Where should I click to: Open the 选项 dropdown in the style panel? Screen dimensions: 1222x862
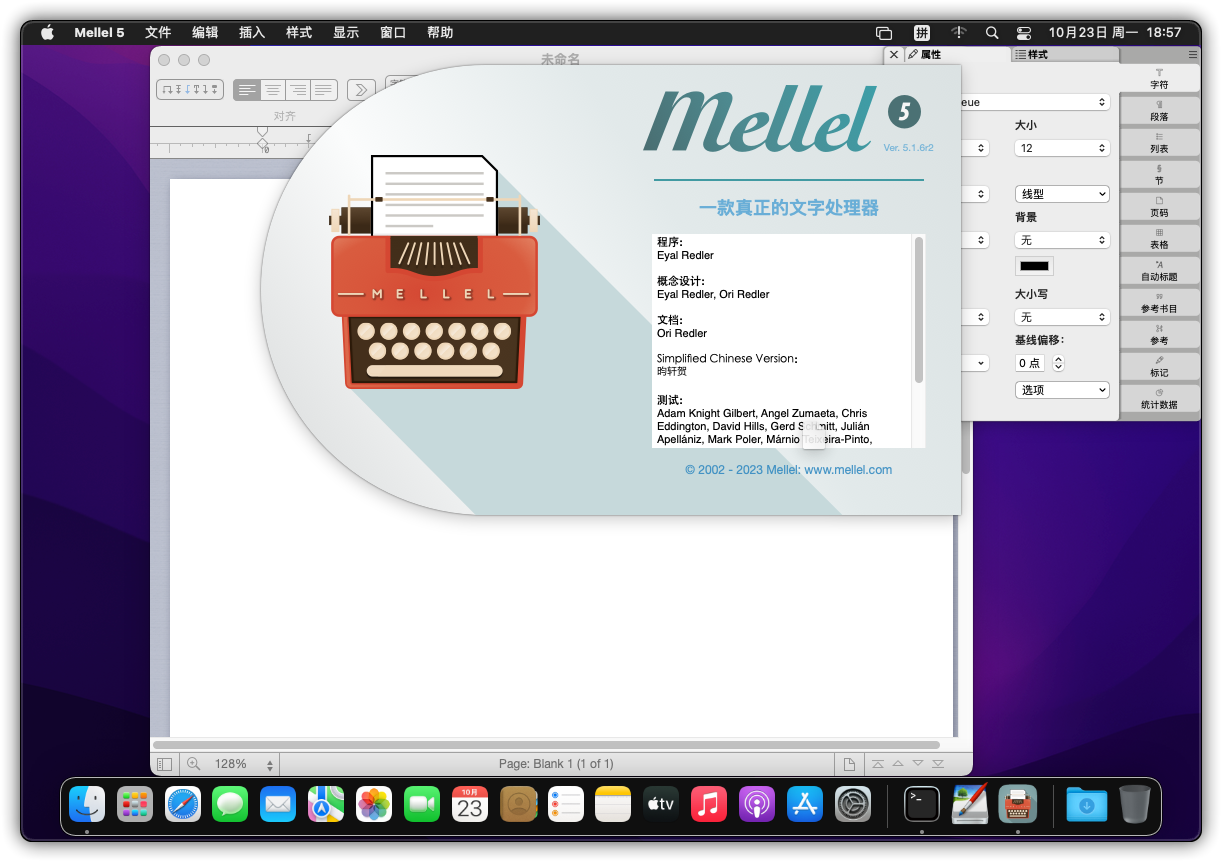tap(1061, 389)
